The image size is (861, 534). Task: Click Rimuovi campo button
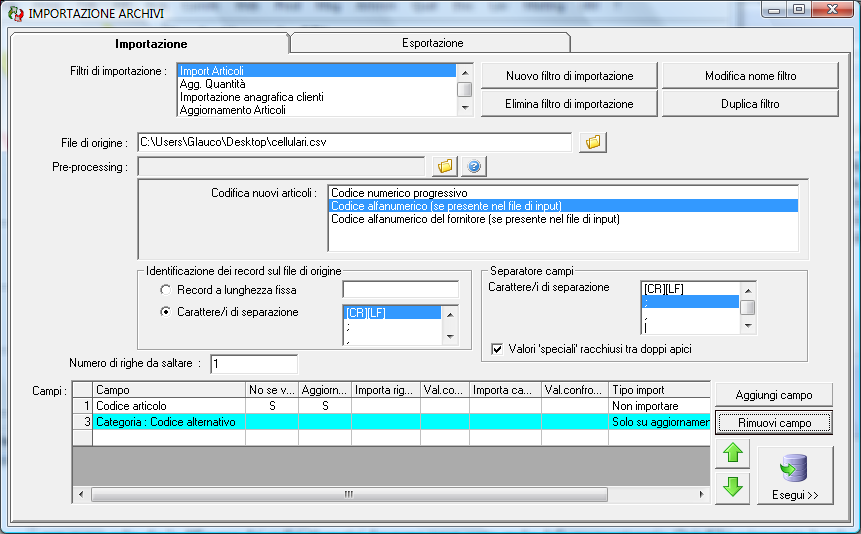tap(774, 423)
